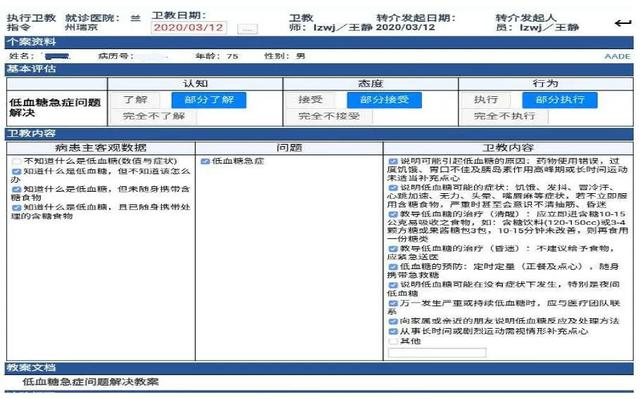
Task: Uncheck 说明可能引起低血糖的原因 checkbox
Action: (x=393, y=162)
